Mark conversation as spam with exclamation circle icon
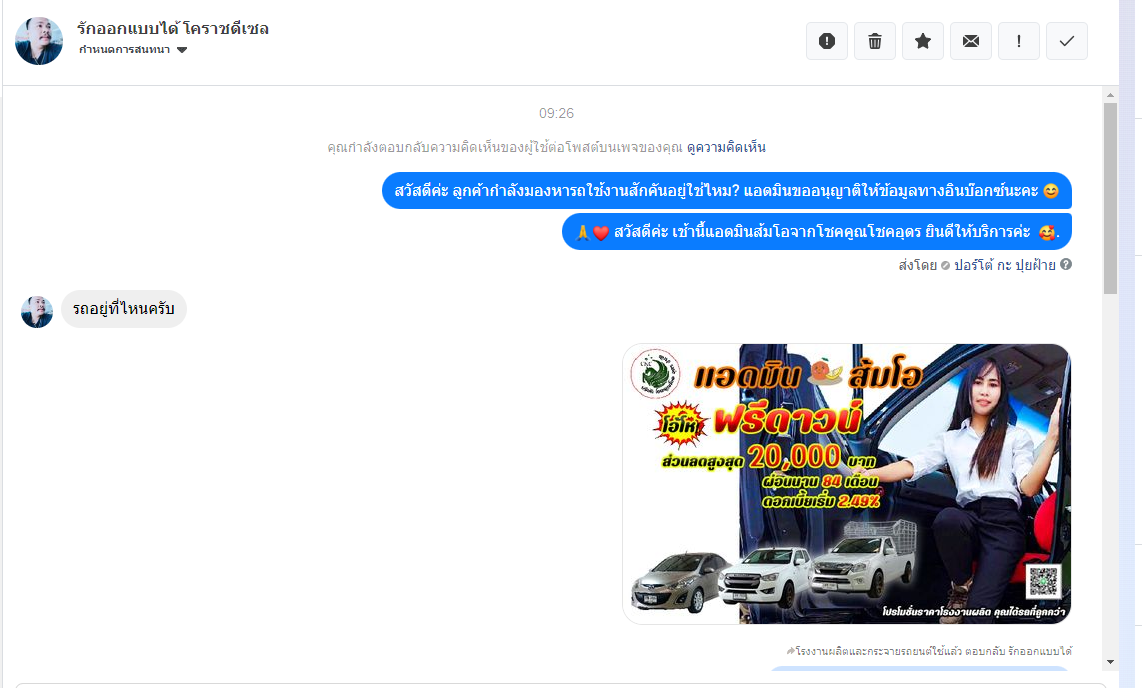The height and width of the screenshot is (688, 1142). tap(827, 41)
